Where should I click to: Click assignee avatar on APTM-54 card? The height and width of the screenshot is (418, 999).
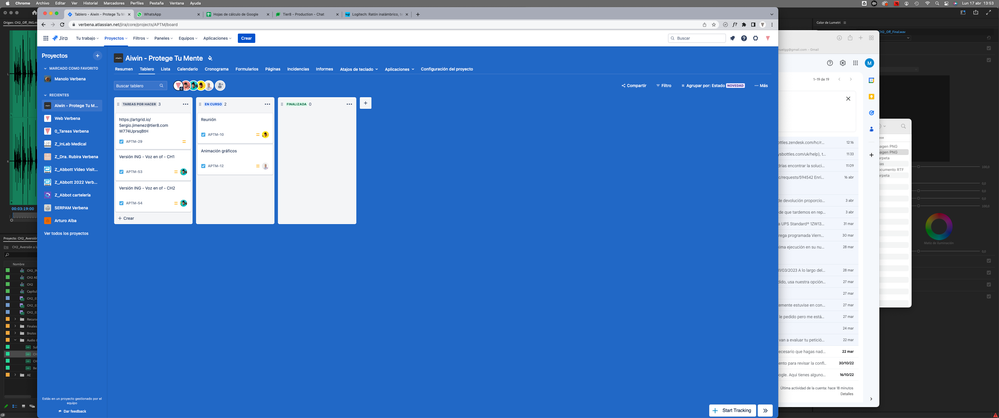click(x=183, y=203)
